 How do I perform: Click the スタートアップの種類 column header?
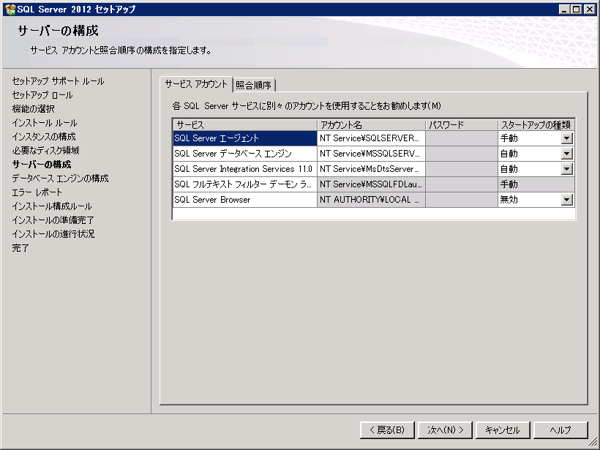point(536,125)
